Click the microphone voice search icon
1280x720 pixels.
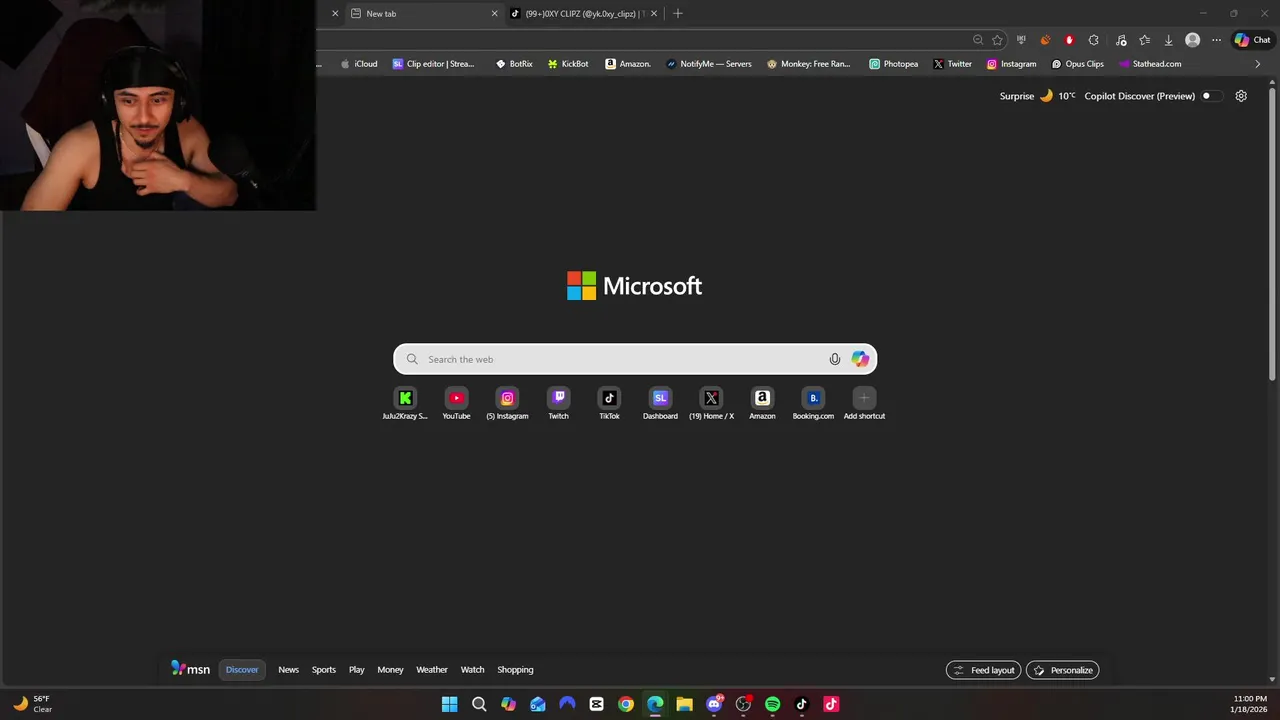pos(835,359)
